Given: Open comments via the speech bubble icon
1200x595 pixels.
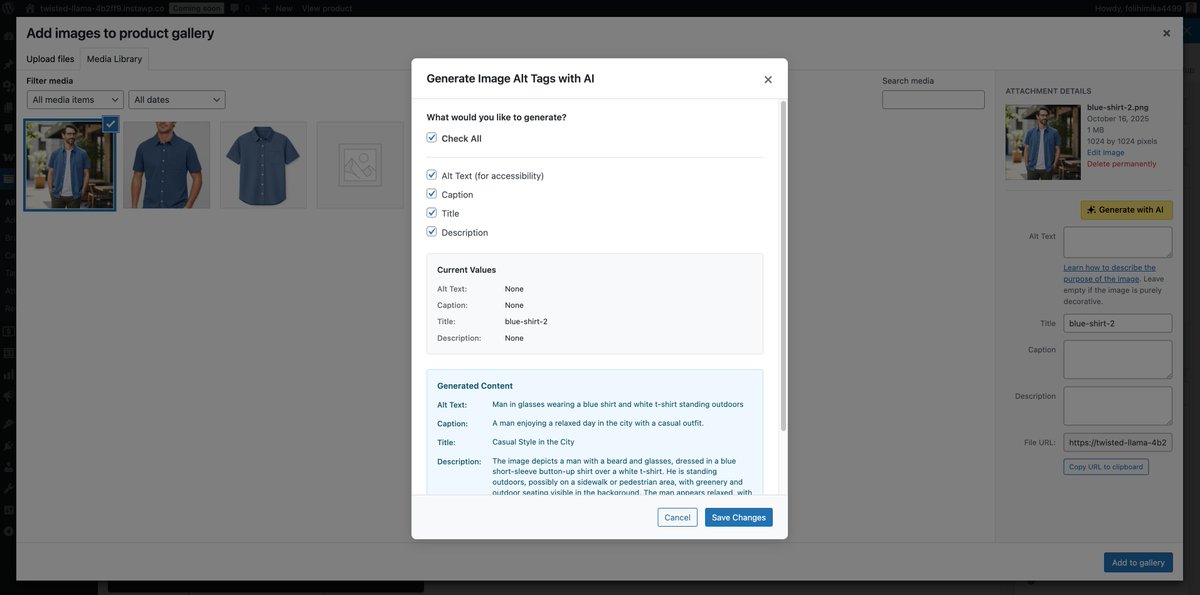Looking at the screenshot, I should [232, 5].
